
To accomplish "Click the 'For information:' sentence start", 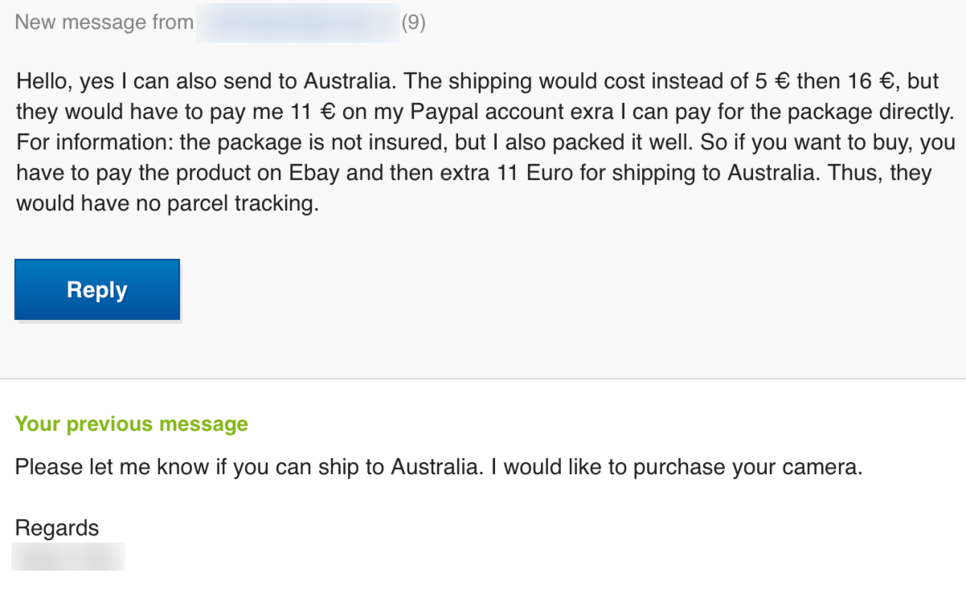I will pyautogui.click(x=95, y=142).
